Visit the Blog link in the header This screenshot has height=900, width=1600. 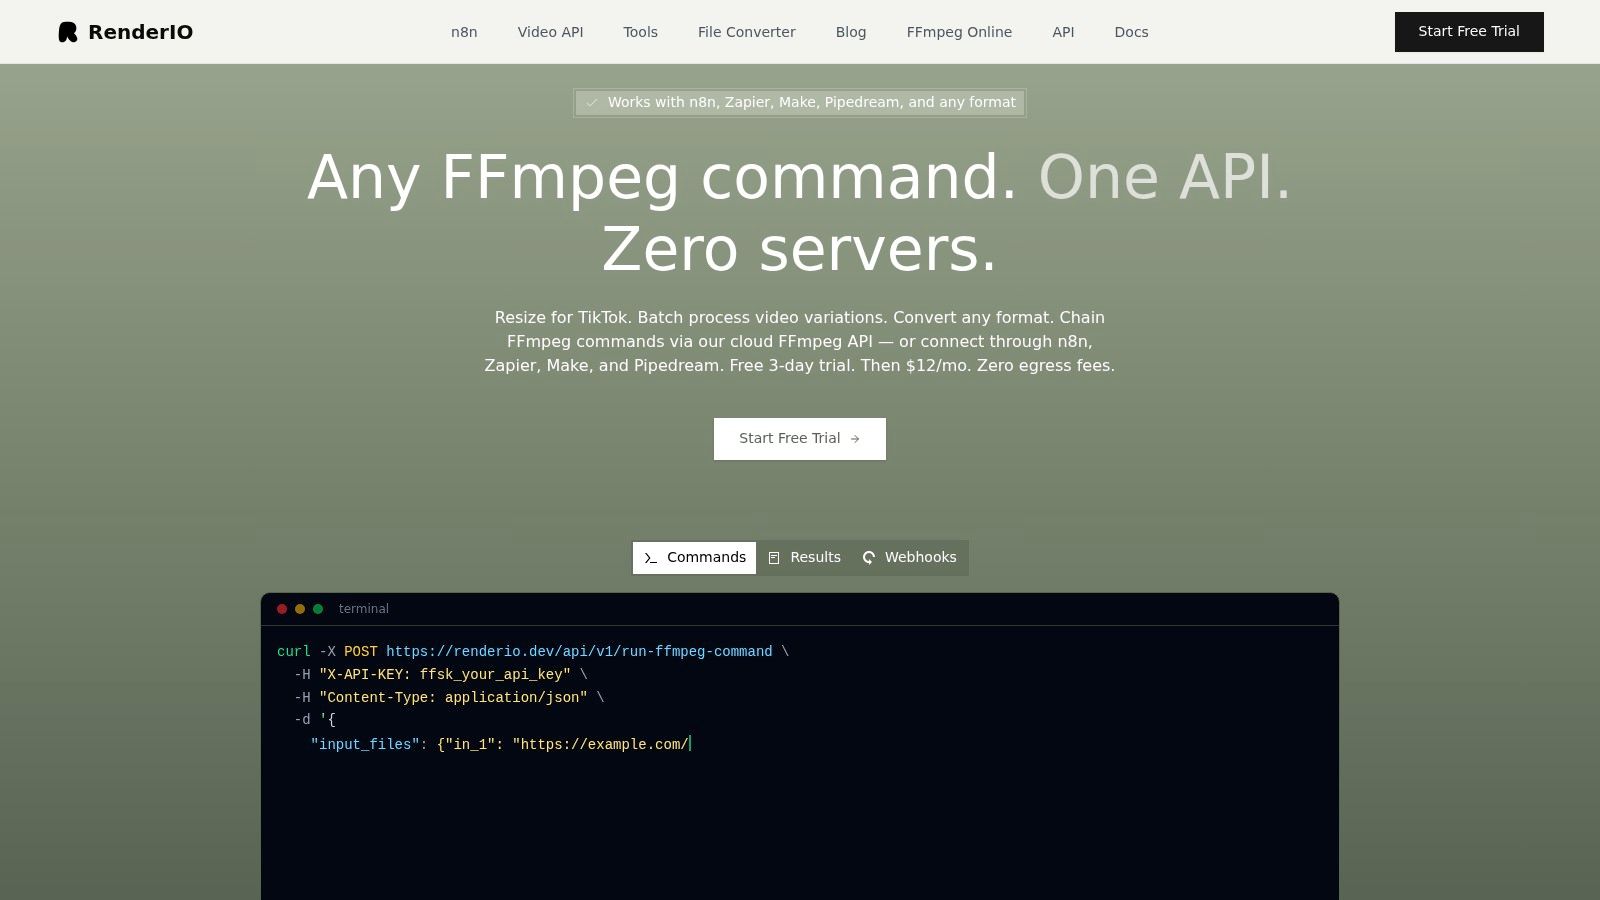point(851,32)
